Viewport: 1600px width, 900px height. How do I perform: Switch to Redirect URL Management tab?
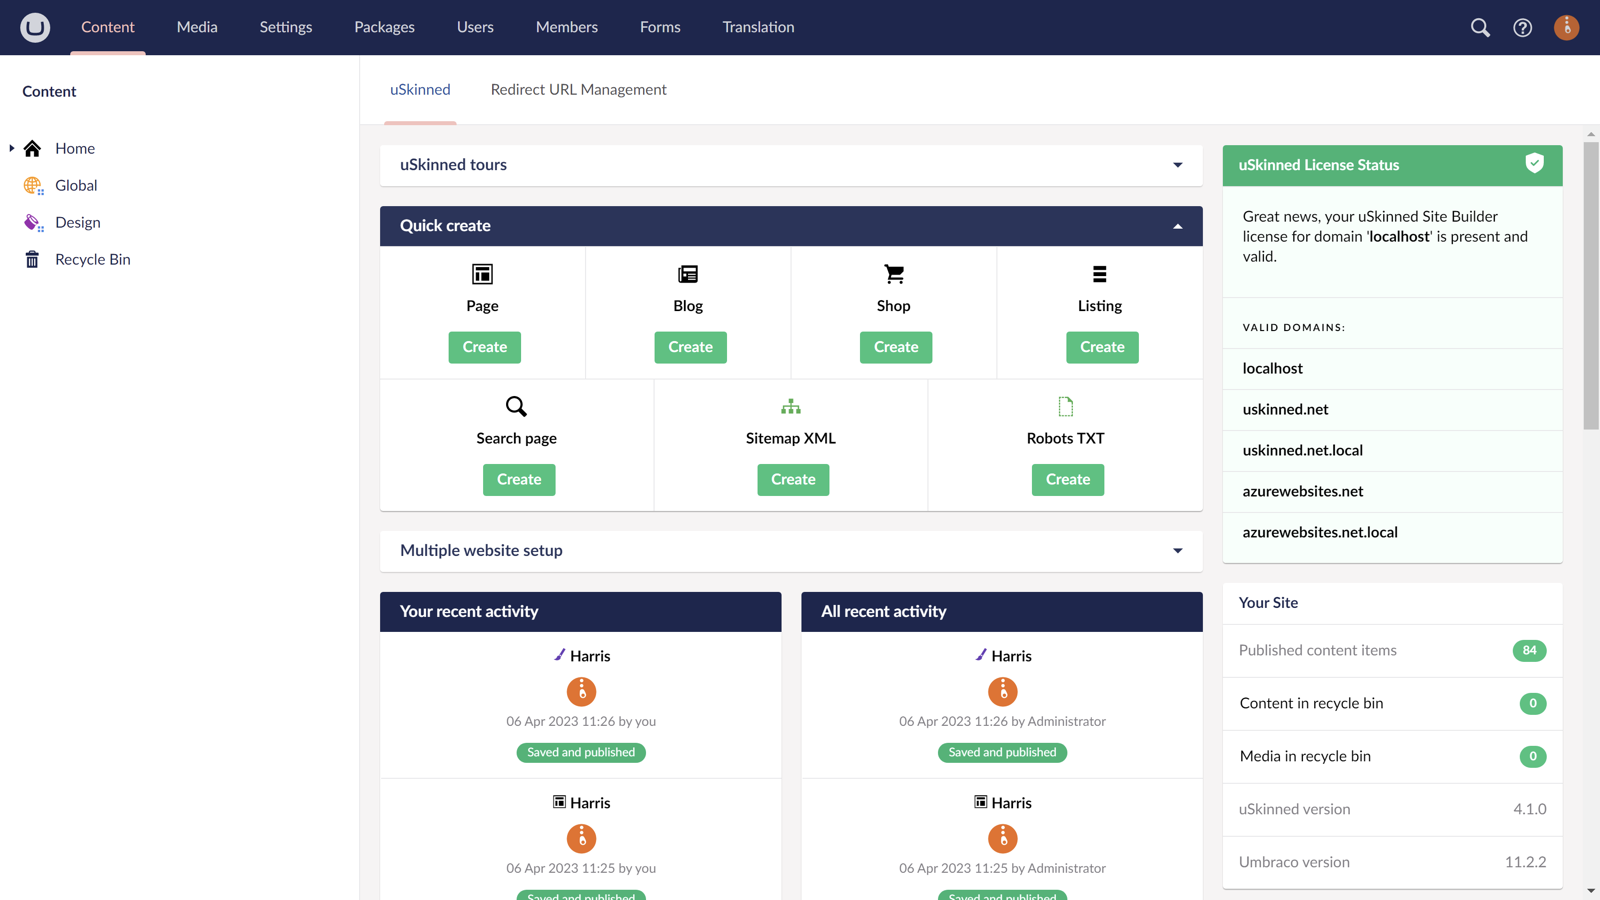(x=578, y=90)
